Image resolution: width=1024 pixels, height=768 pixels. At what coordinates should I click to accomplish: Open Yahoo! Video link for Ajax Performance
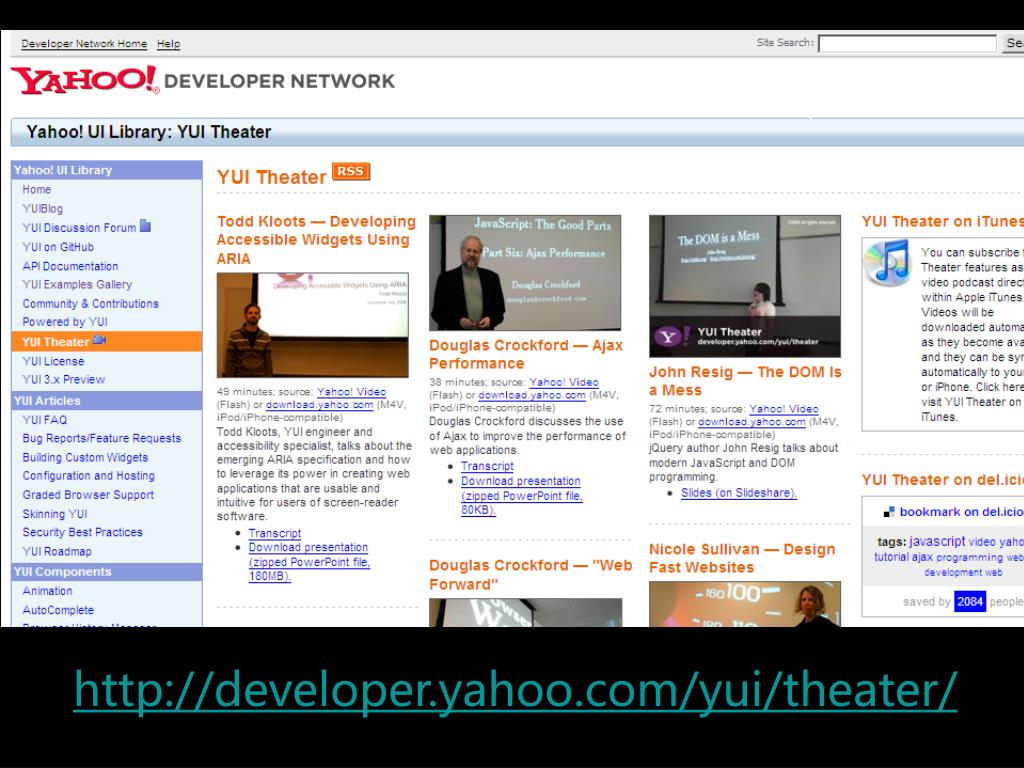[564, 382]
